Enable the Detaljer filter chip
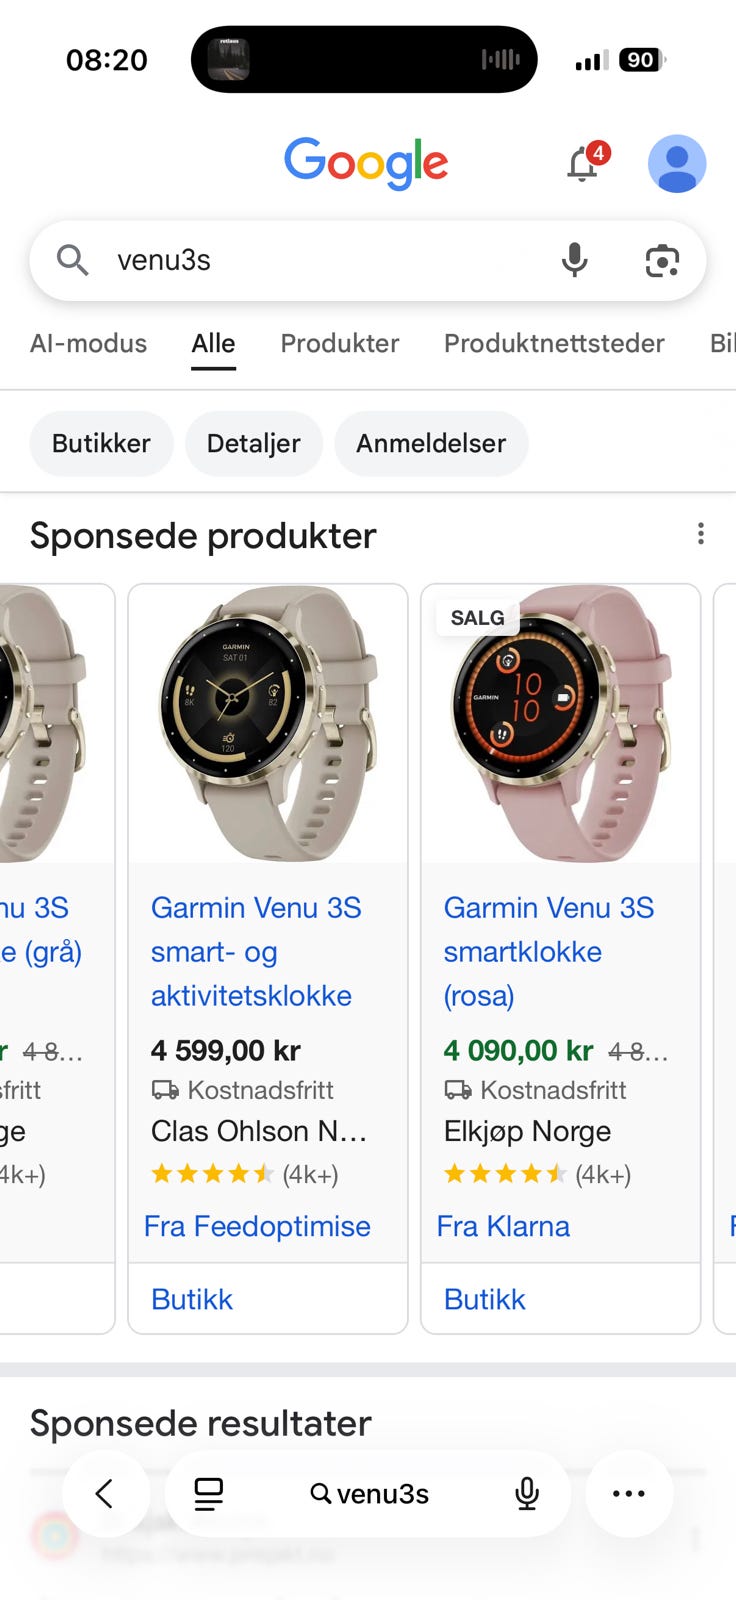This screenshot has height=1600, width=736. click(x=253, y=443)
